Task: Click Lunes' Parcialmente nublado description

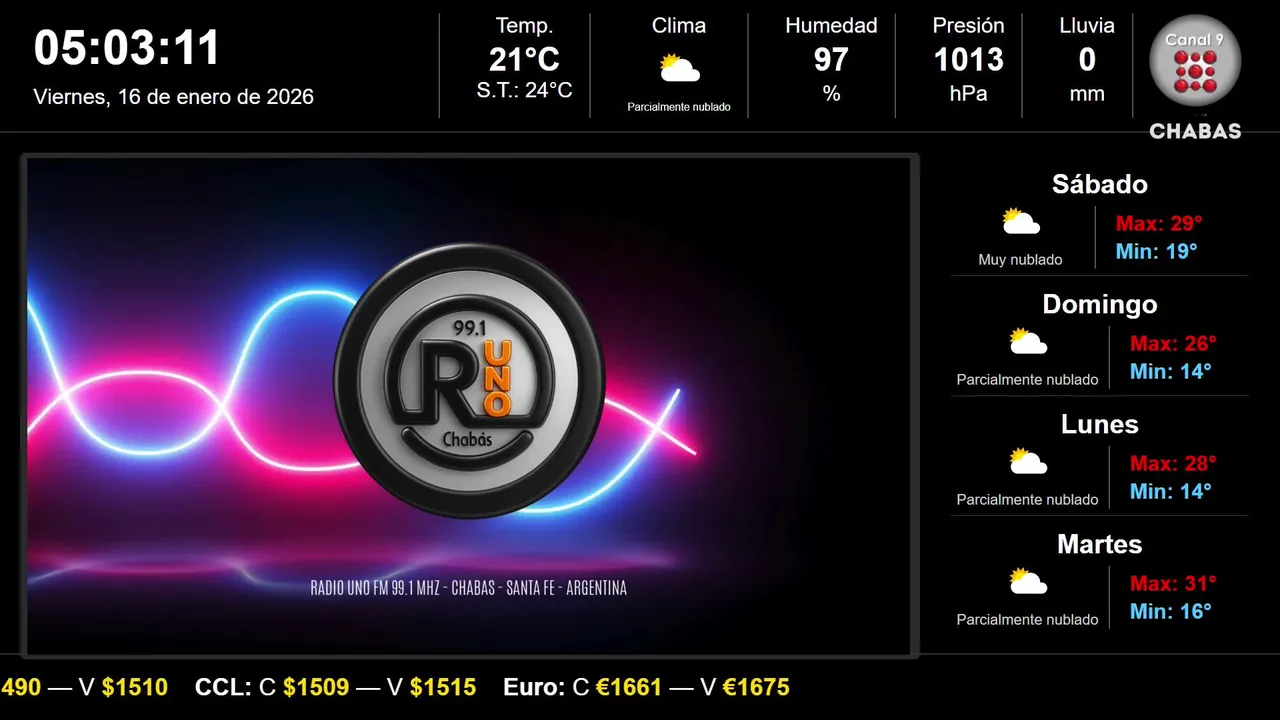Action: 1027,500
